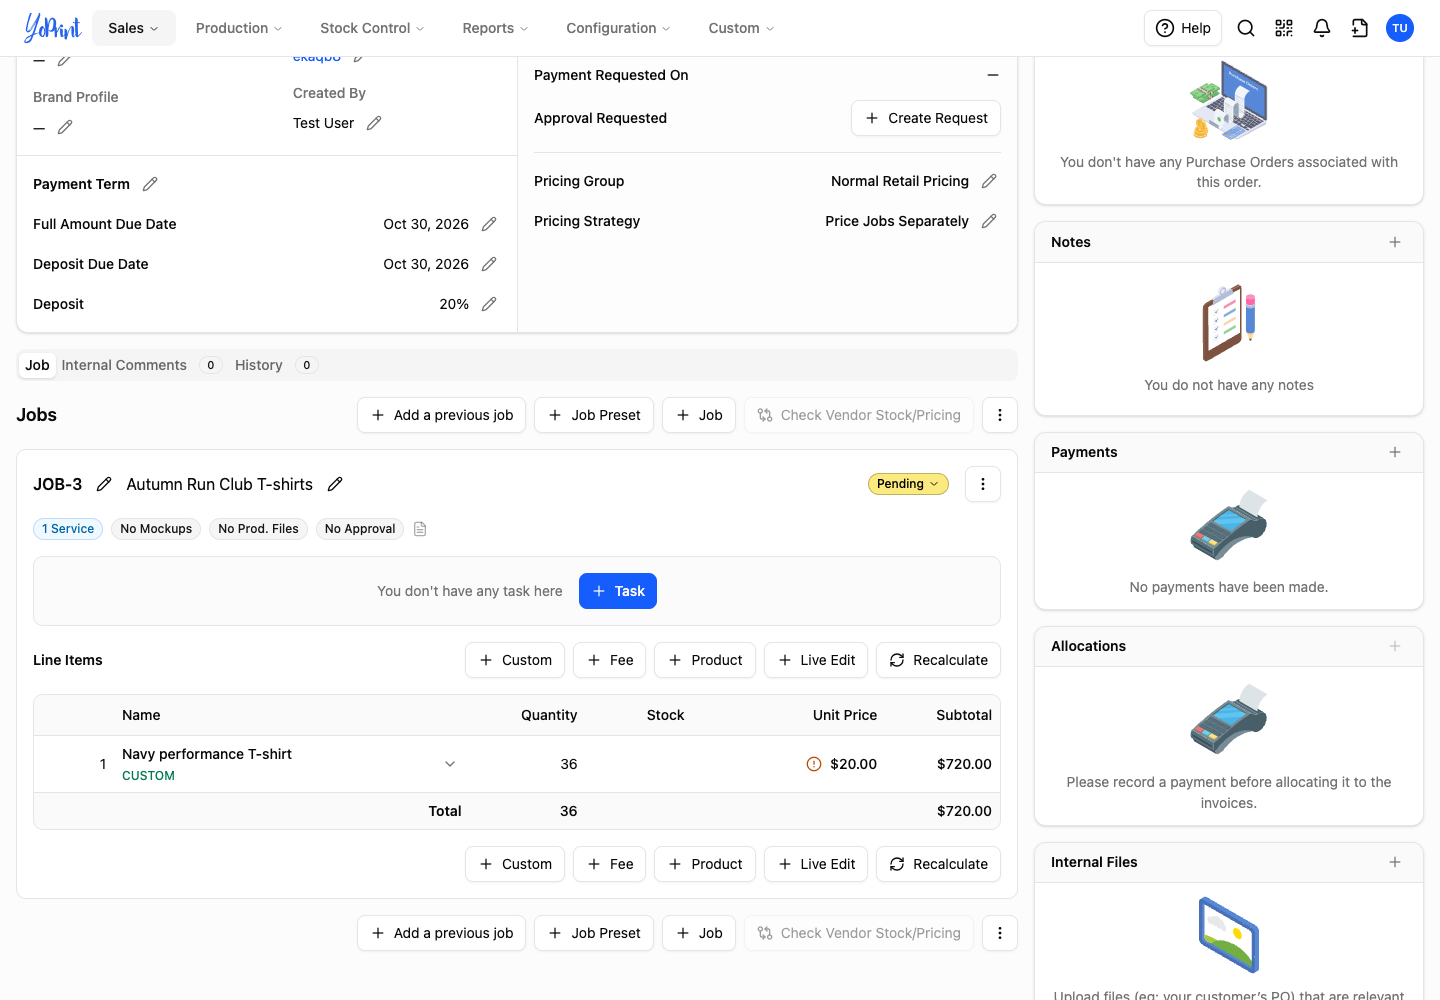Open the Reports menu
This screenshot has width=1440, height=1000.
coord(495,28)
